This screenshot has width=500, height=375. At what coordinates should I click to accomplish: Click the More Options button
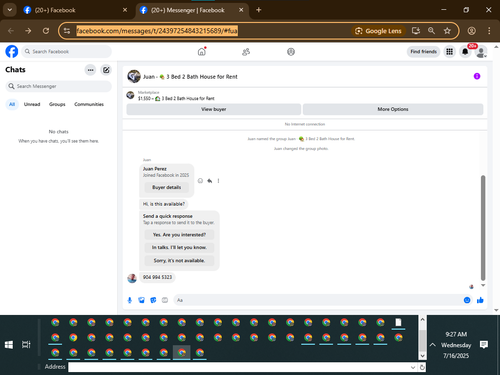point(393,109)
